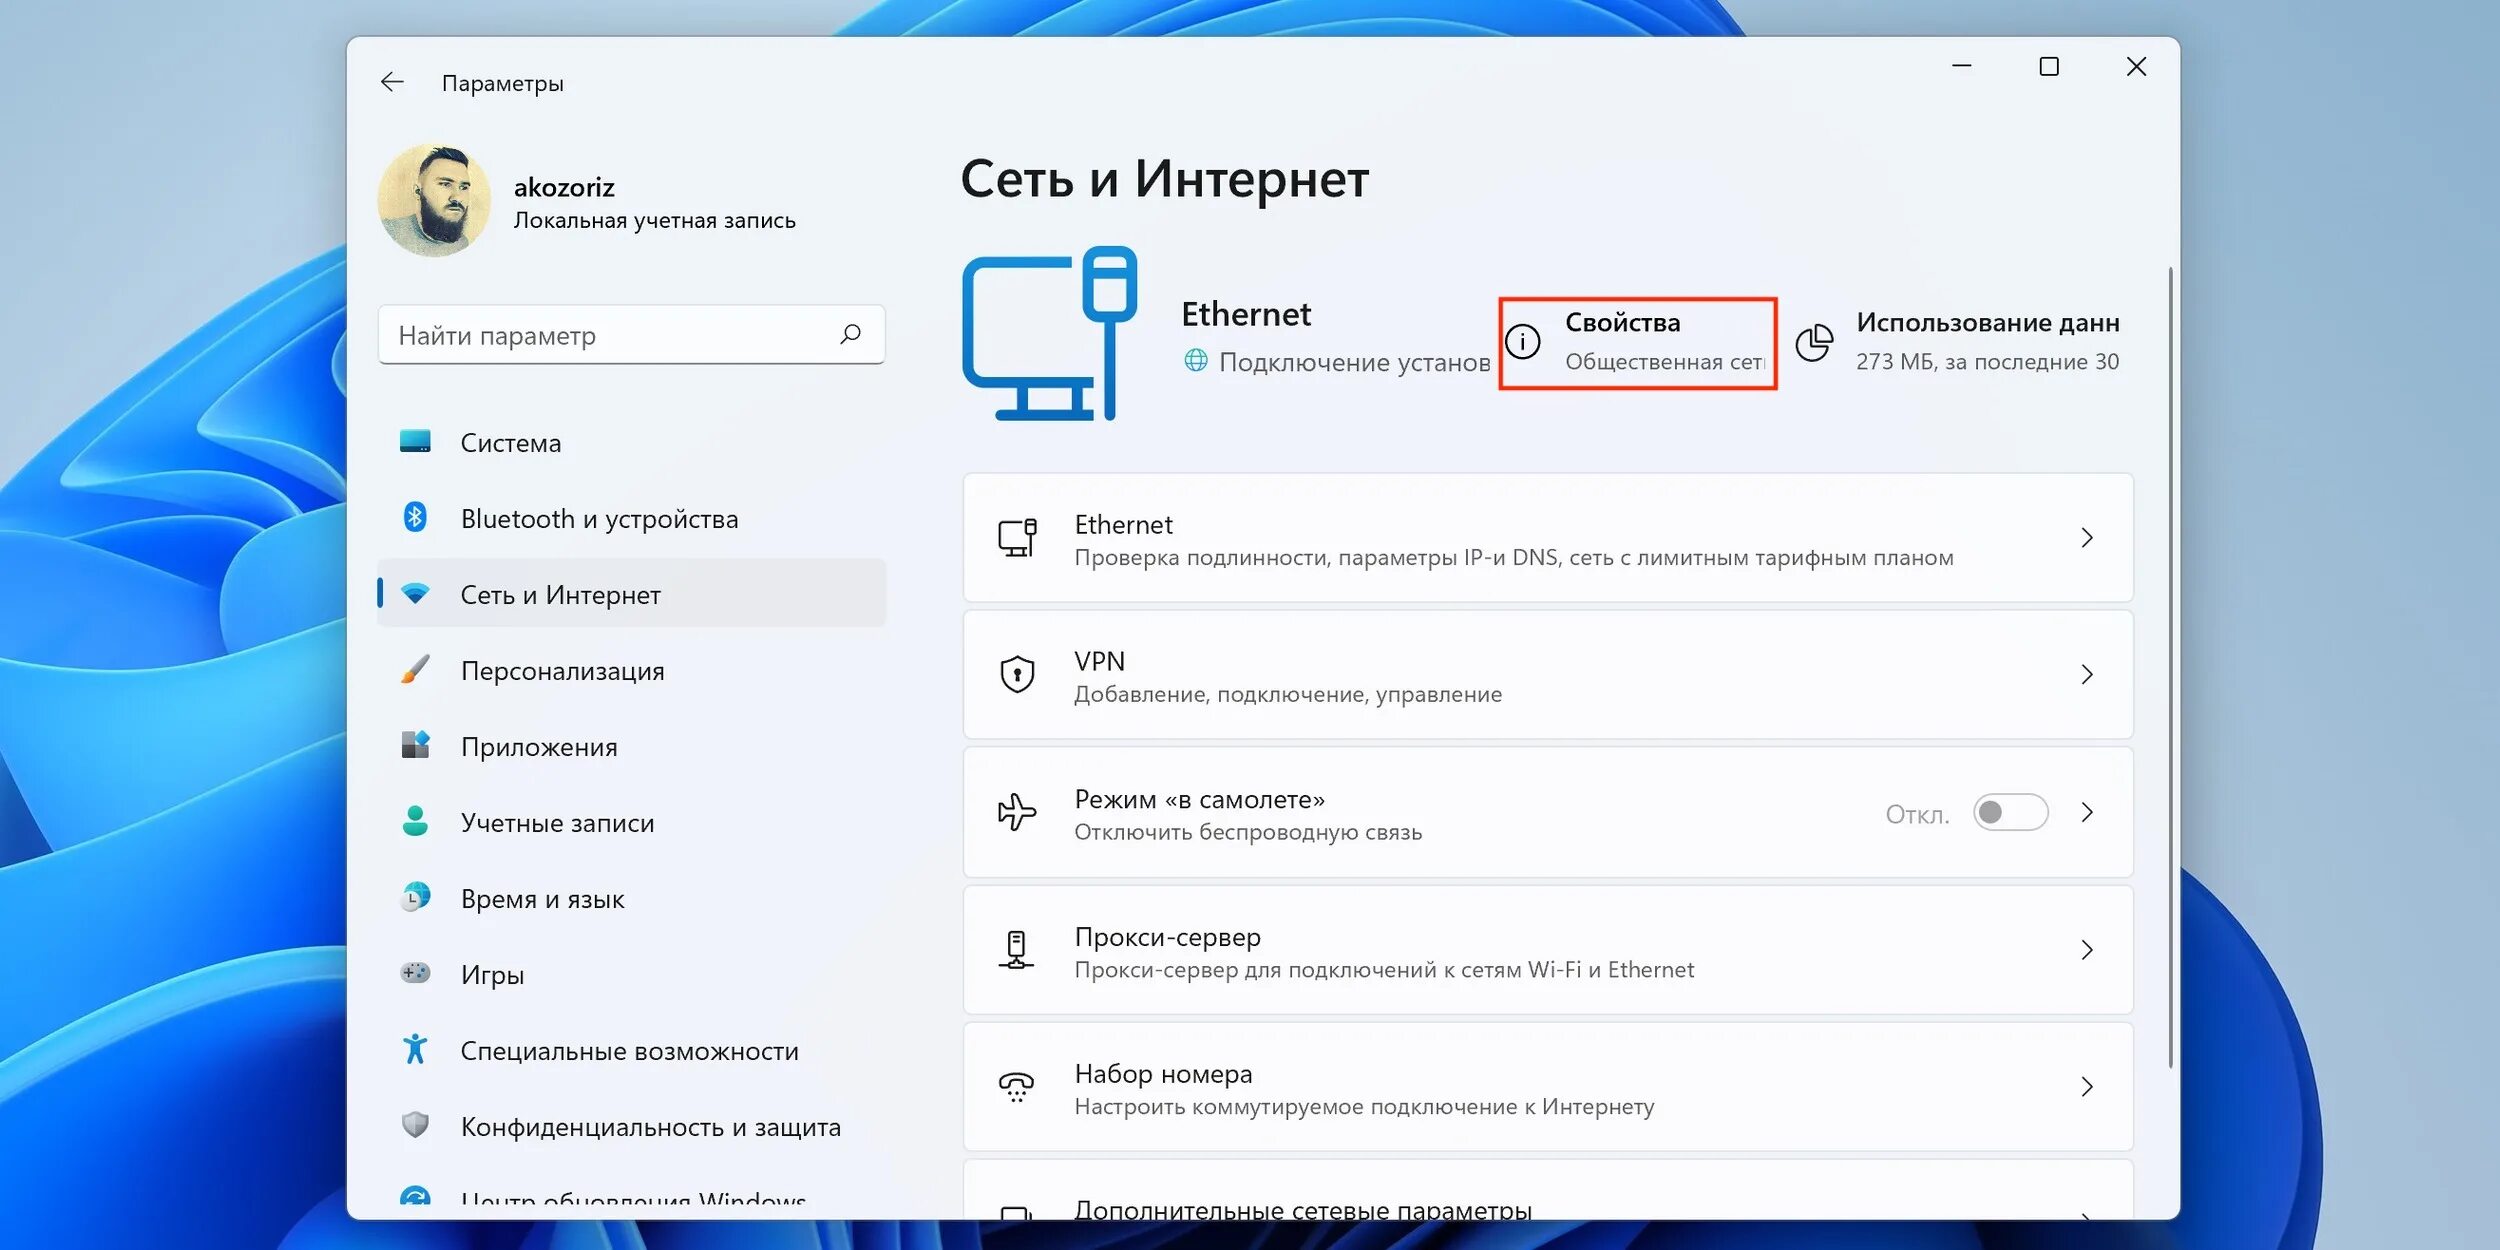Expand the Ethernet settings chevron
2500x1250 pixels.
pos(2087,538)
